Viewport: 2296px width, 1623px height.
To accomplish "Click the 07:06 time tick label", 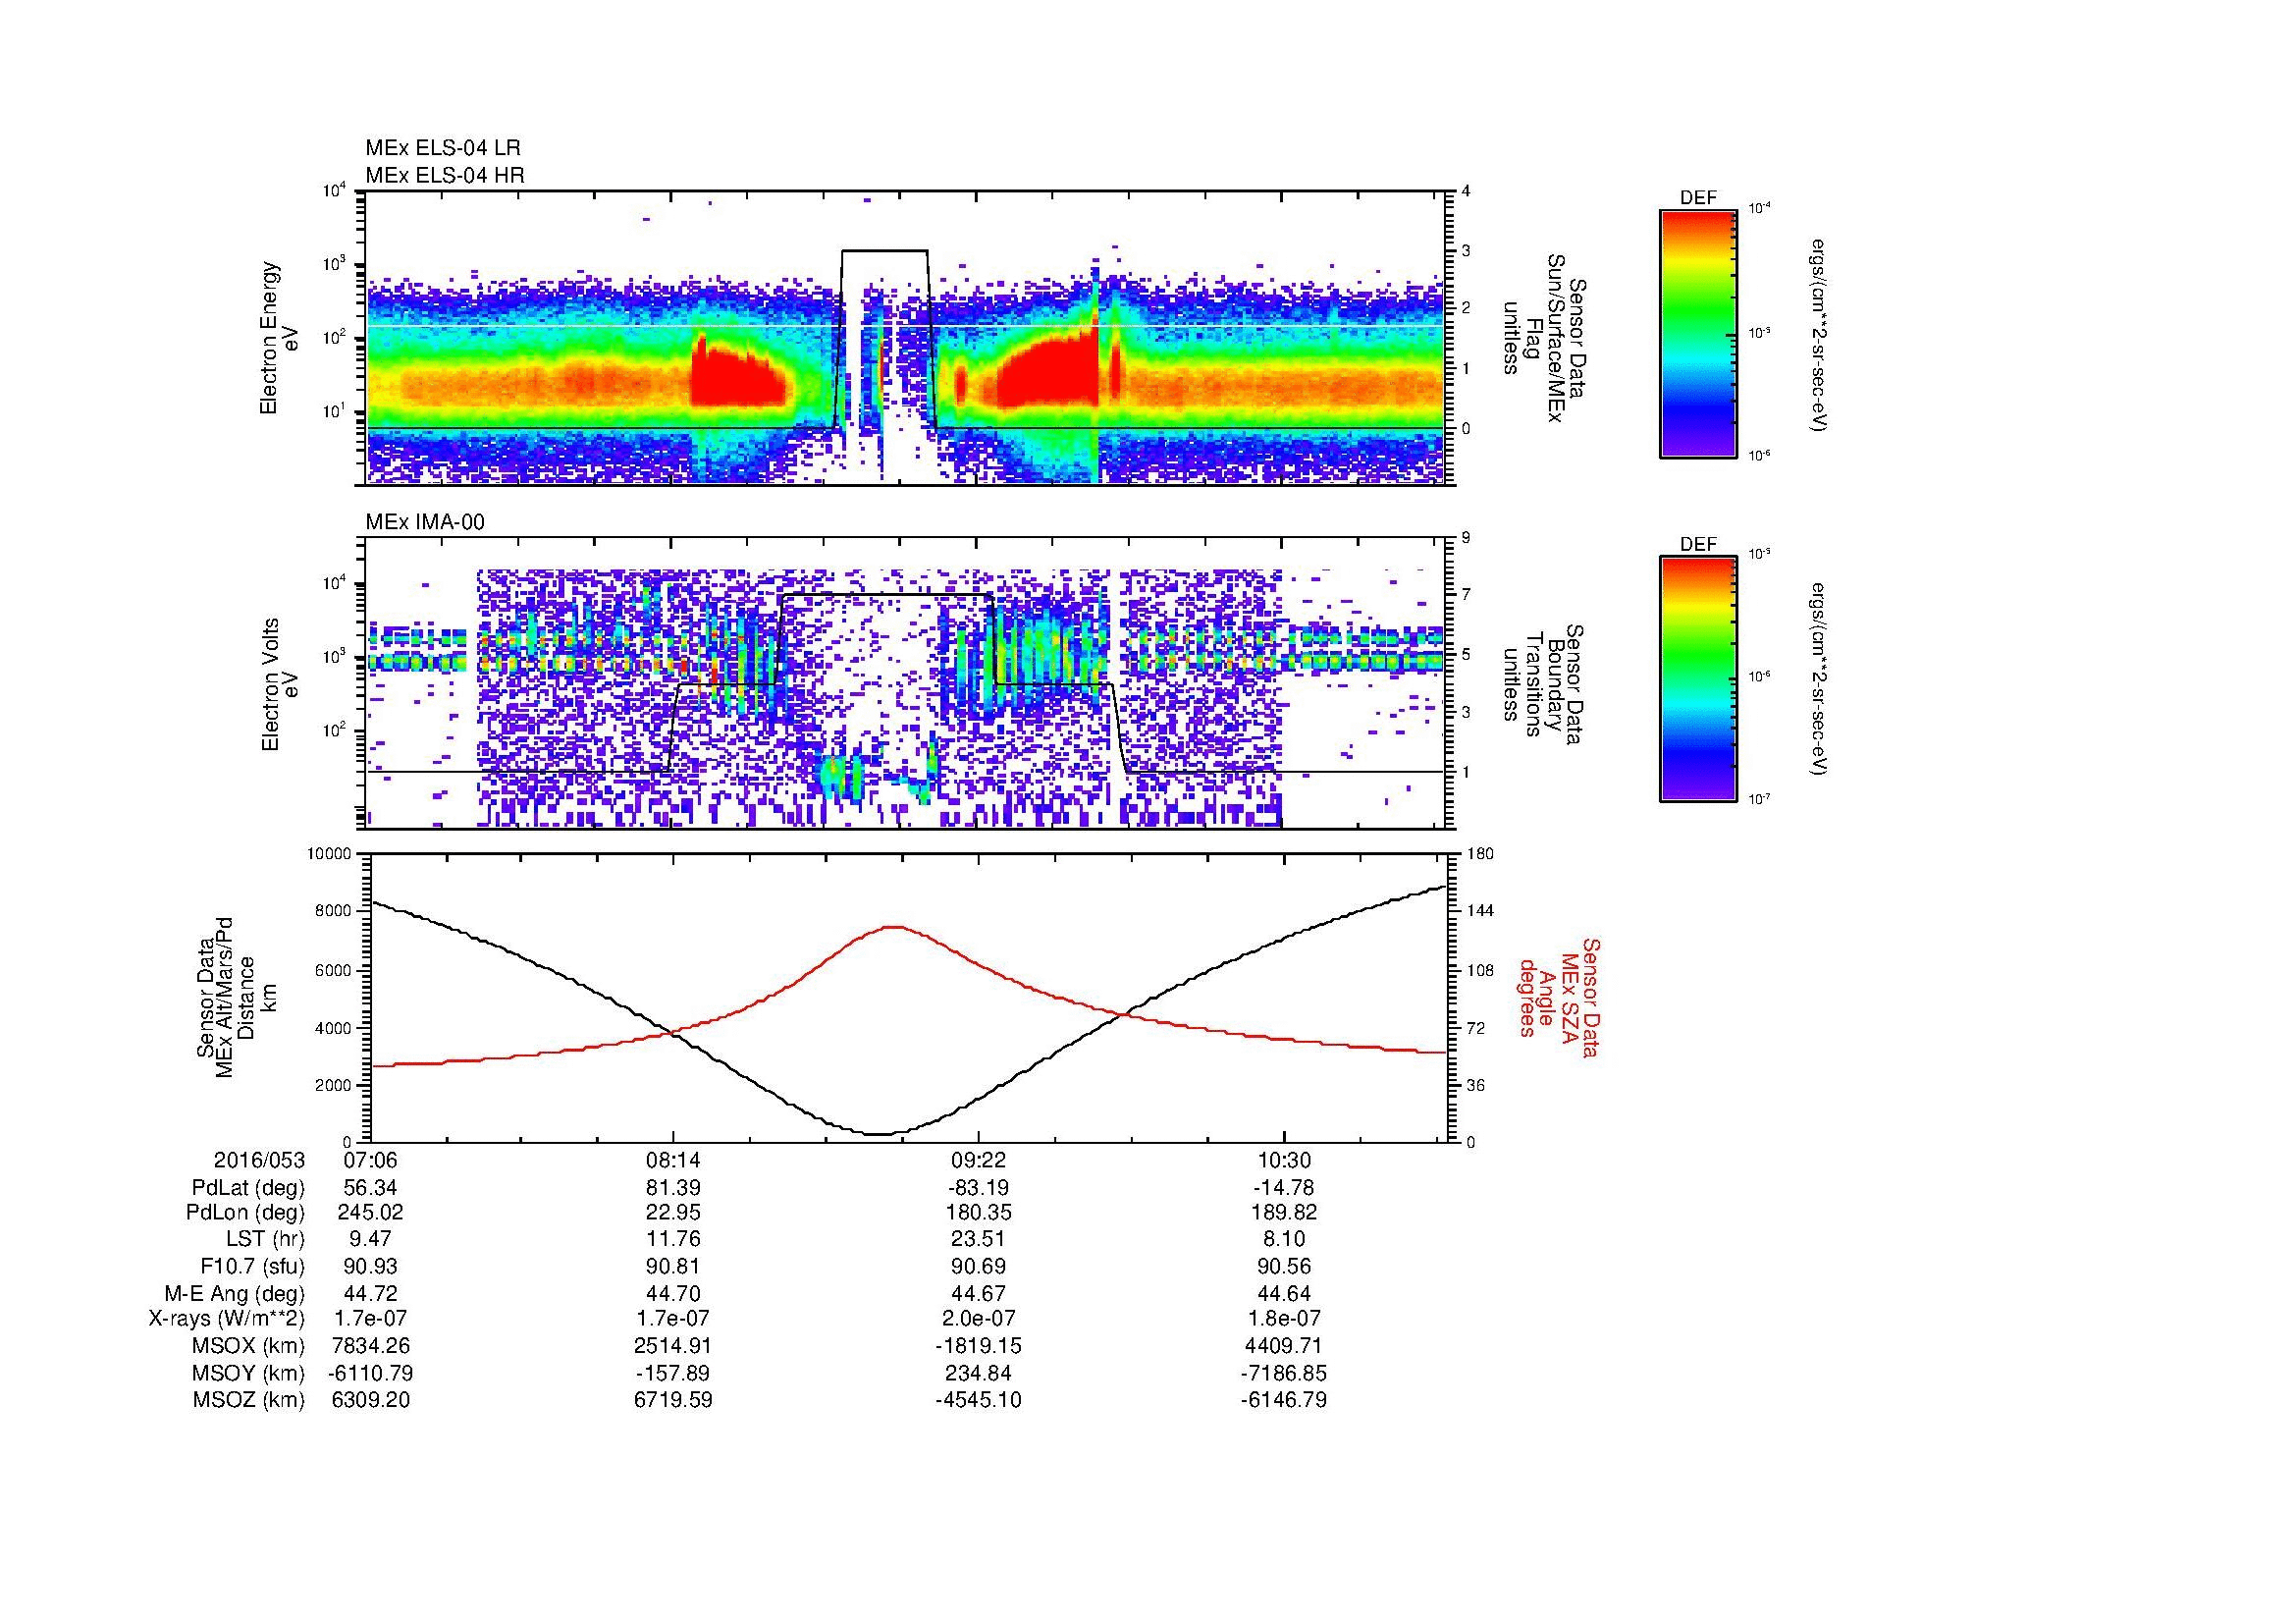I will [x=370, y=1161].
